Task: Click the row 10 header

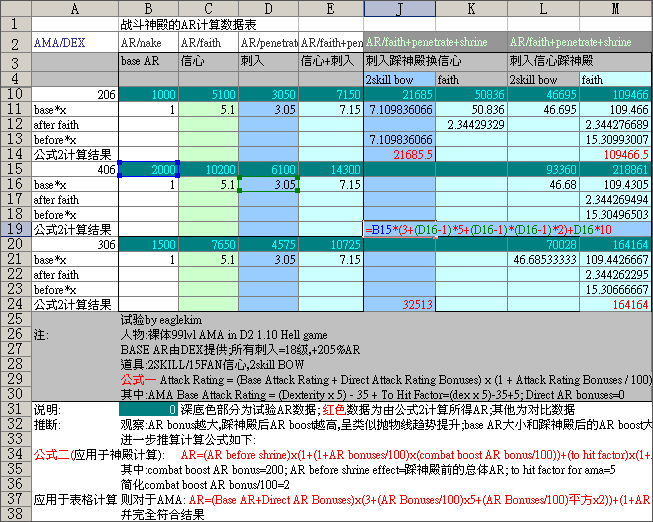Action: pos(15,94)
